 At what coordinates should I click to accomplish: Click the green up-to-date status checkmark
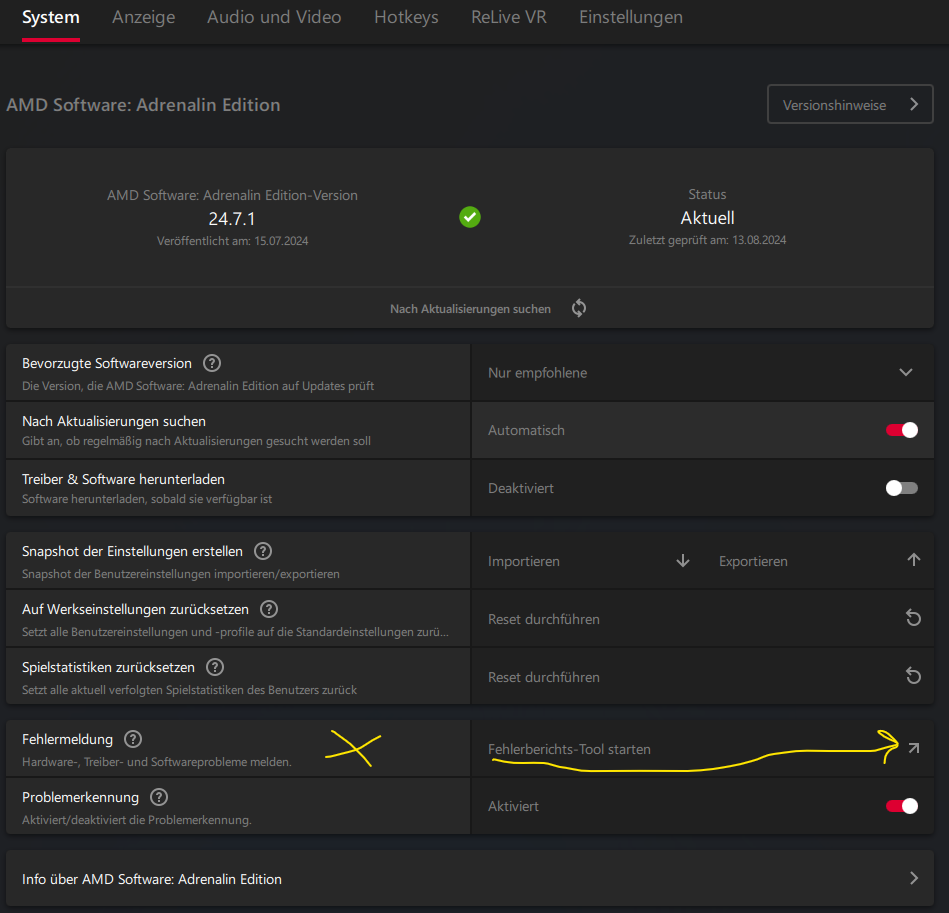coord(470,217)
